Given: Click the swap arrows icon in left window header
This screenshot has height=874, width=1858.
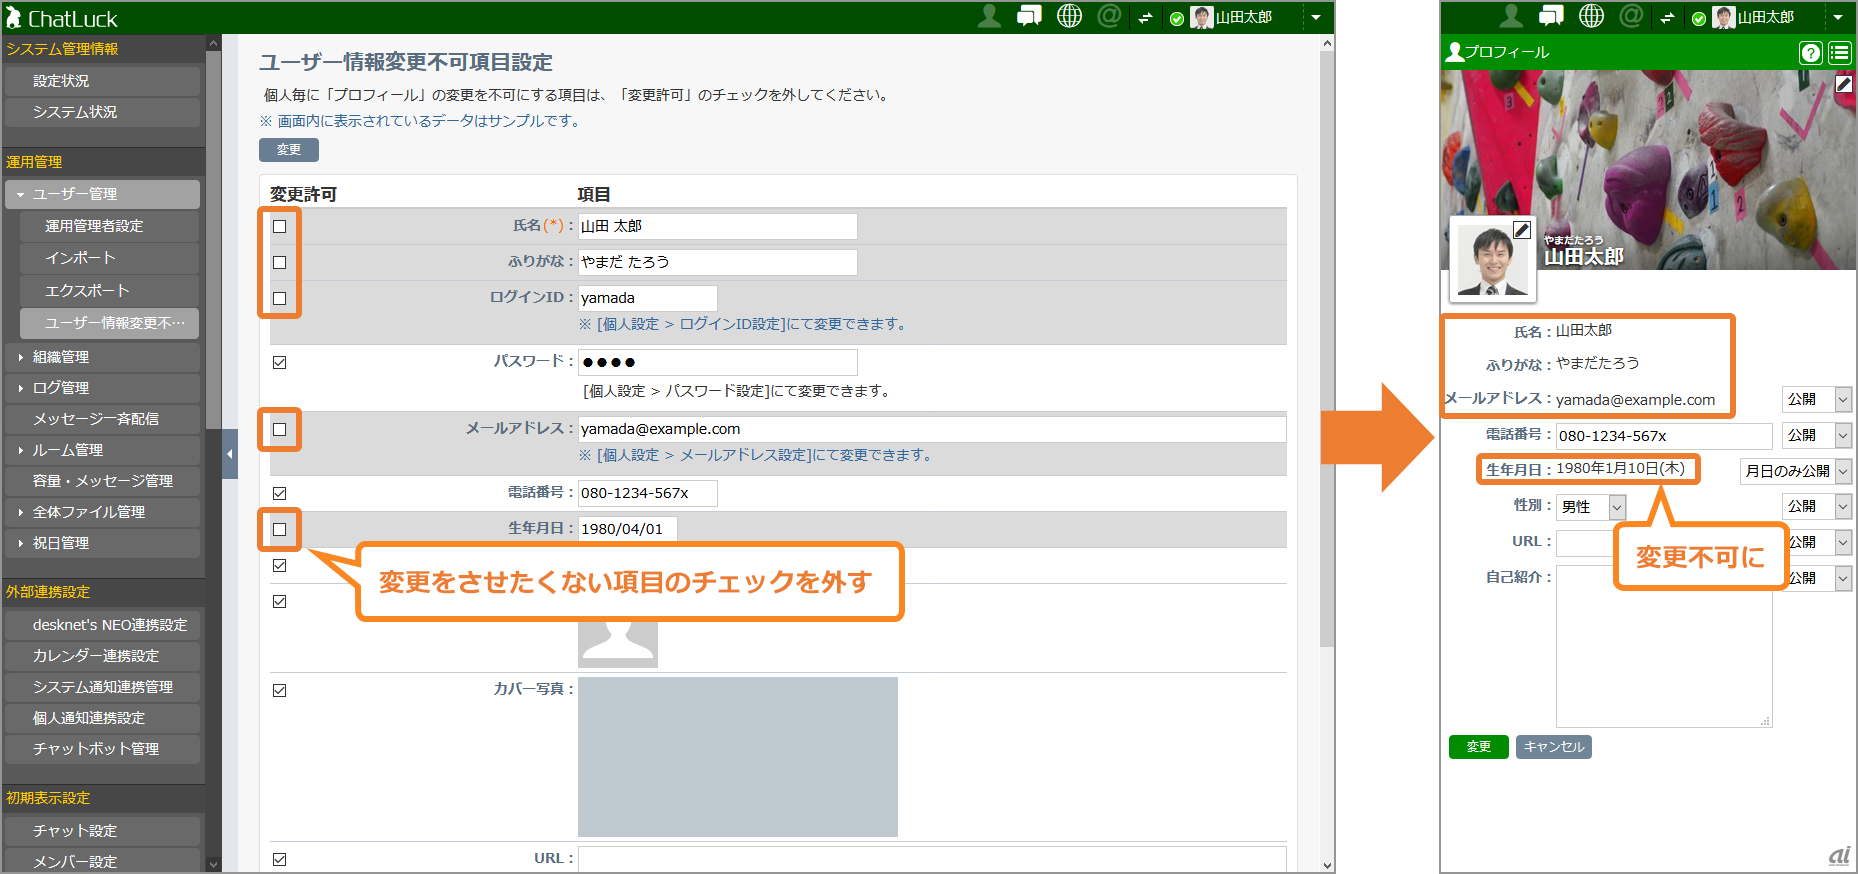Looking at the screenshot, I should pos(1145,18).
